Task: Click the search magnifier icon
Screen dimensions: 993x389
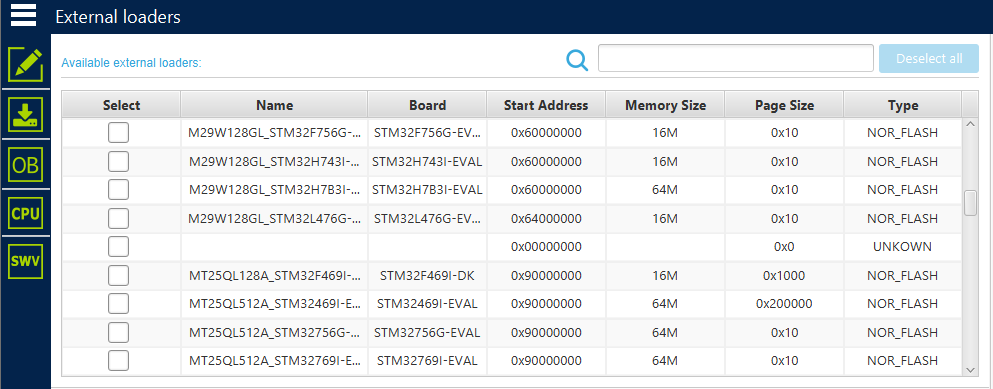Action: click(x=577, y=60)
